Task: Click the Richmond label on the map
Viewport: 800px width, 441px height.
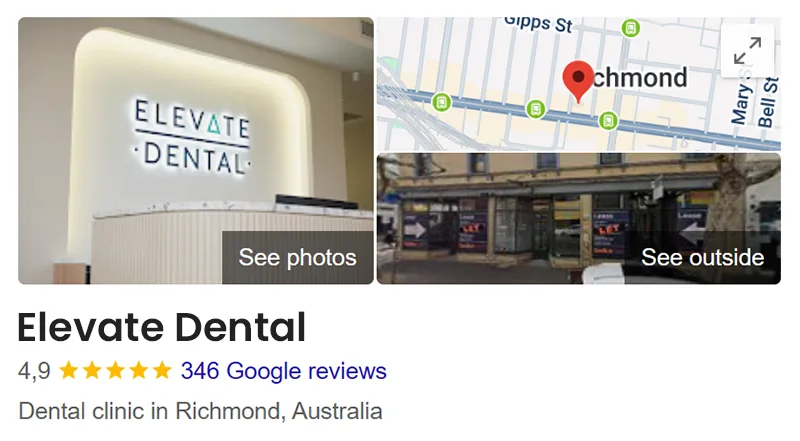Action: (639, 78)
